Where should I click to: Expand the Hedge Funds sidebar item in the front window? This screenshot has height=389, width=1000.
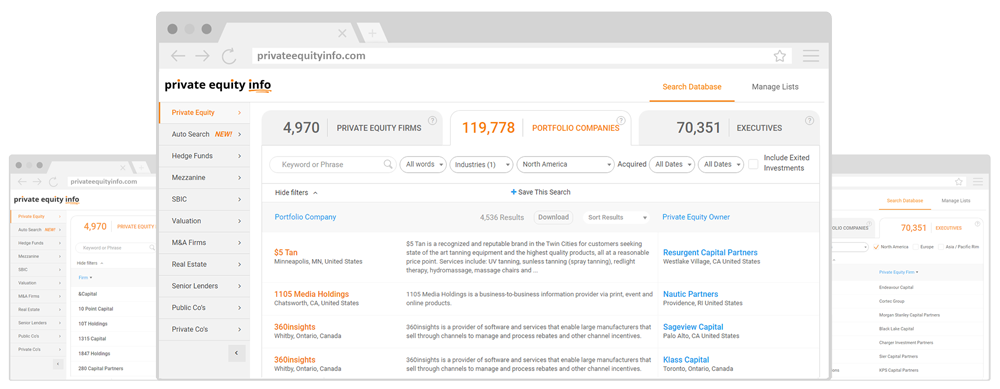tap(204, 156)
